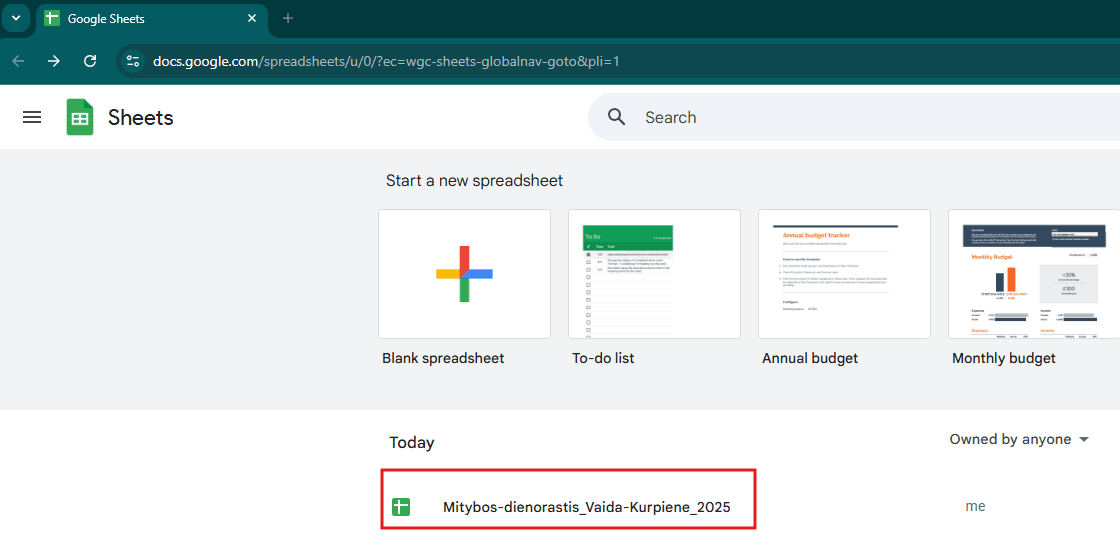Open the Annual budget template thumbnail

point(844,274)
